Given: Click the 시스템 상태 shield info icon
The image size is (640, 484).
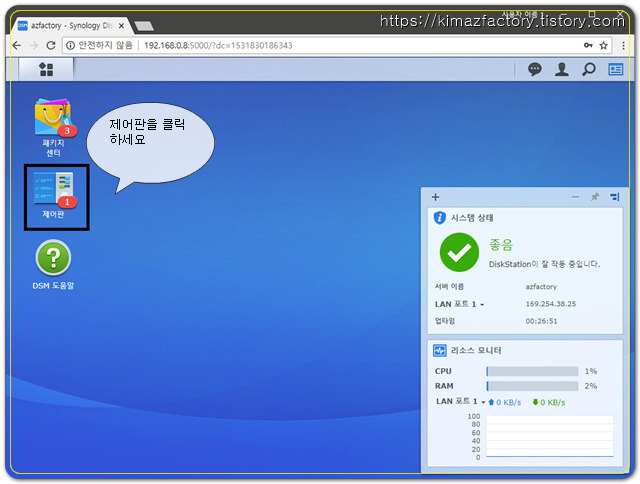Looking at the screenshot, I should coord(440,218).
